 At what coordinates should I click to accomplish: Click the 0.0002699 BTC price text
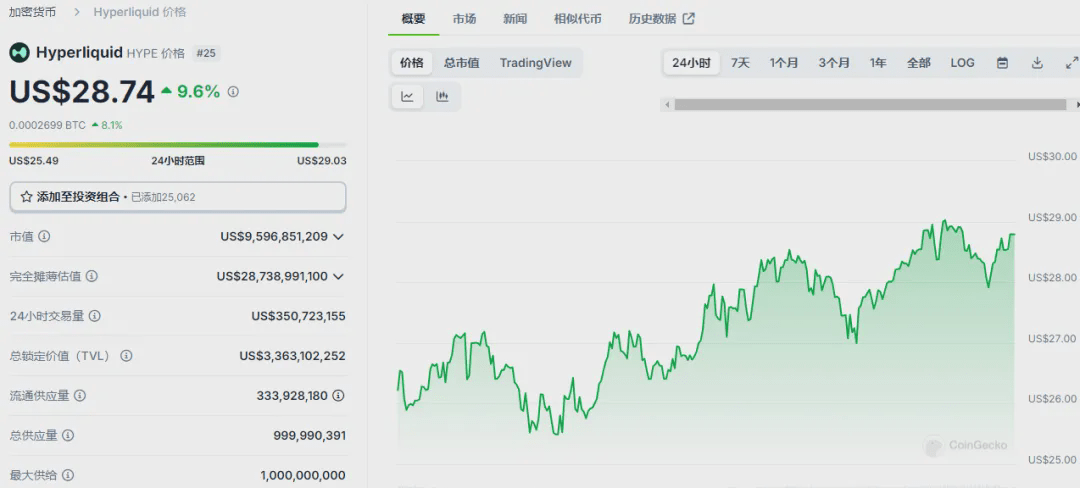pos(48,125)
